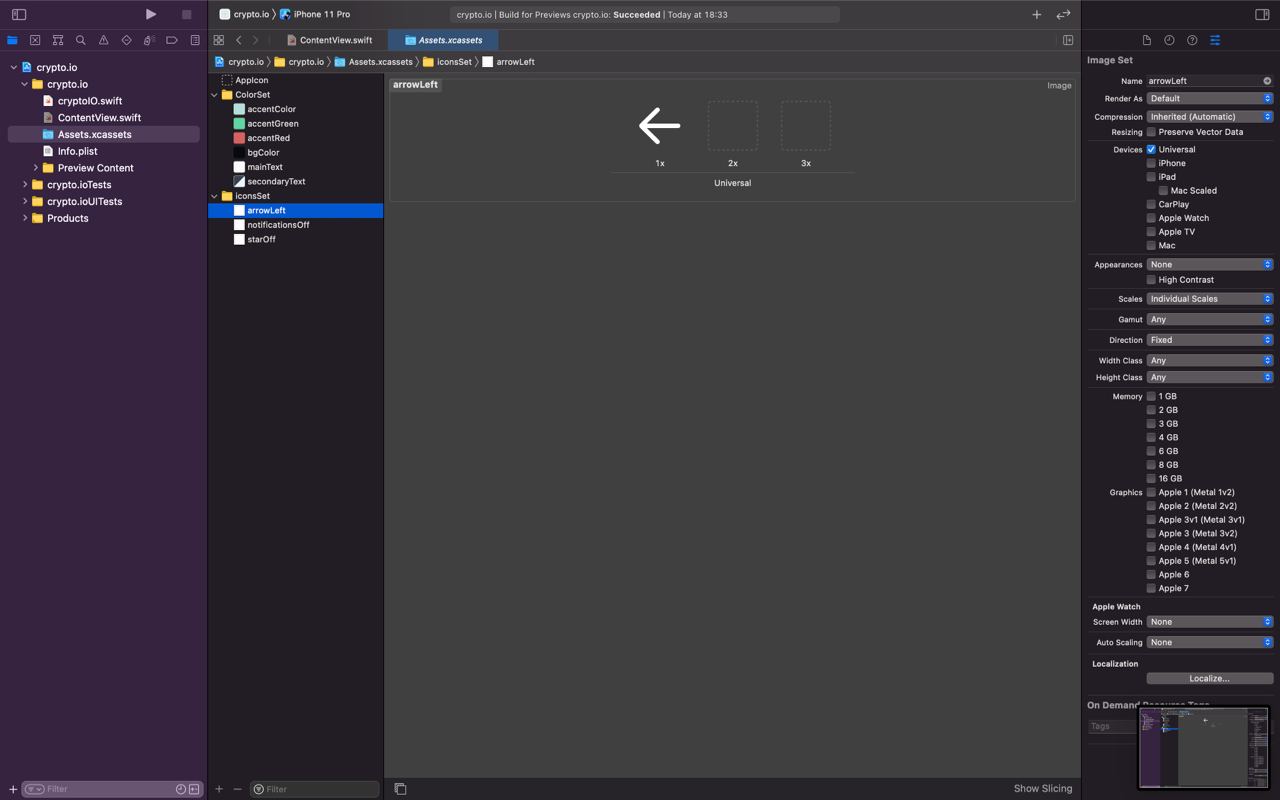Stop the running build
Image resolution: width=1280 pixels, height=800 pixels.
(x=186, y=14)
